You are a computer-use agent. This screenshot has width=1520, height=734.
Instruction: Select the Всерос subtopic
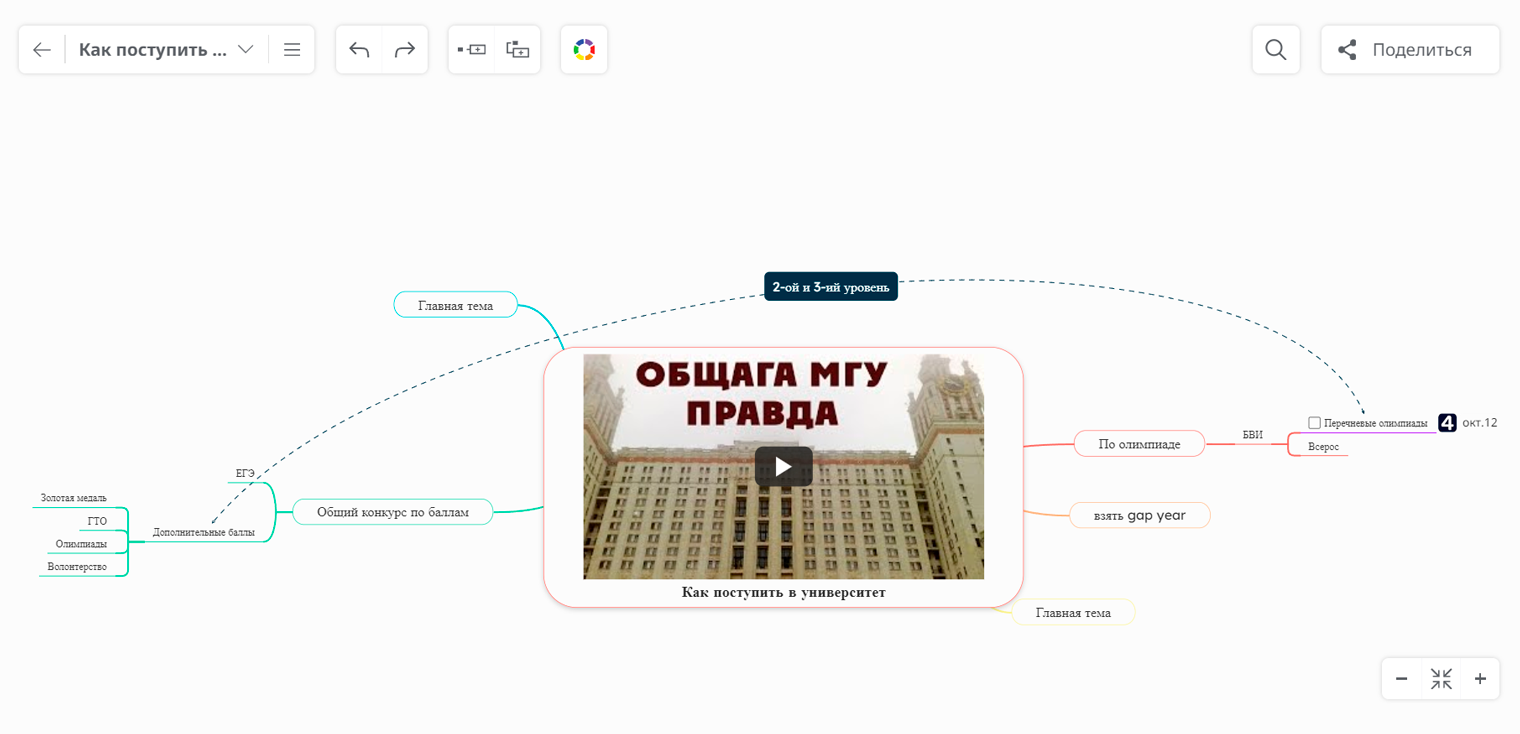[x=1323, y=447]
